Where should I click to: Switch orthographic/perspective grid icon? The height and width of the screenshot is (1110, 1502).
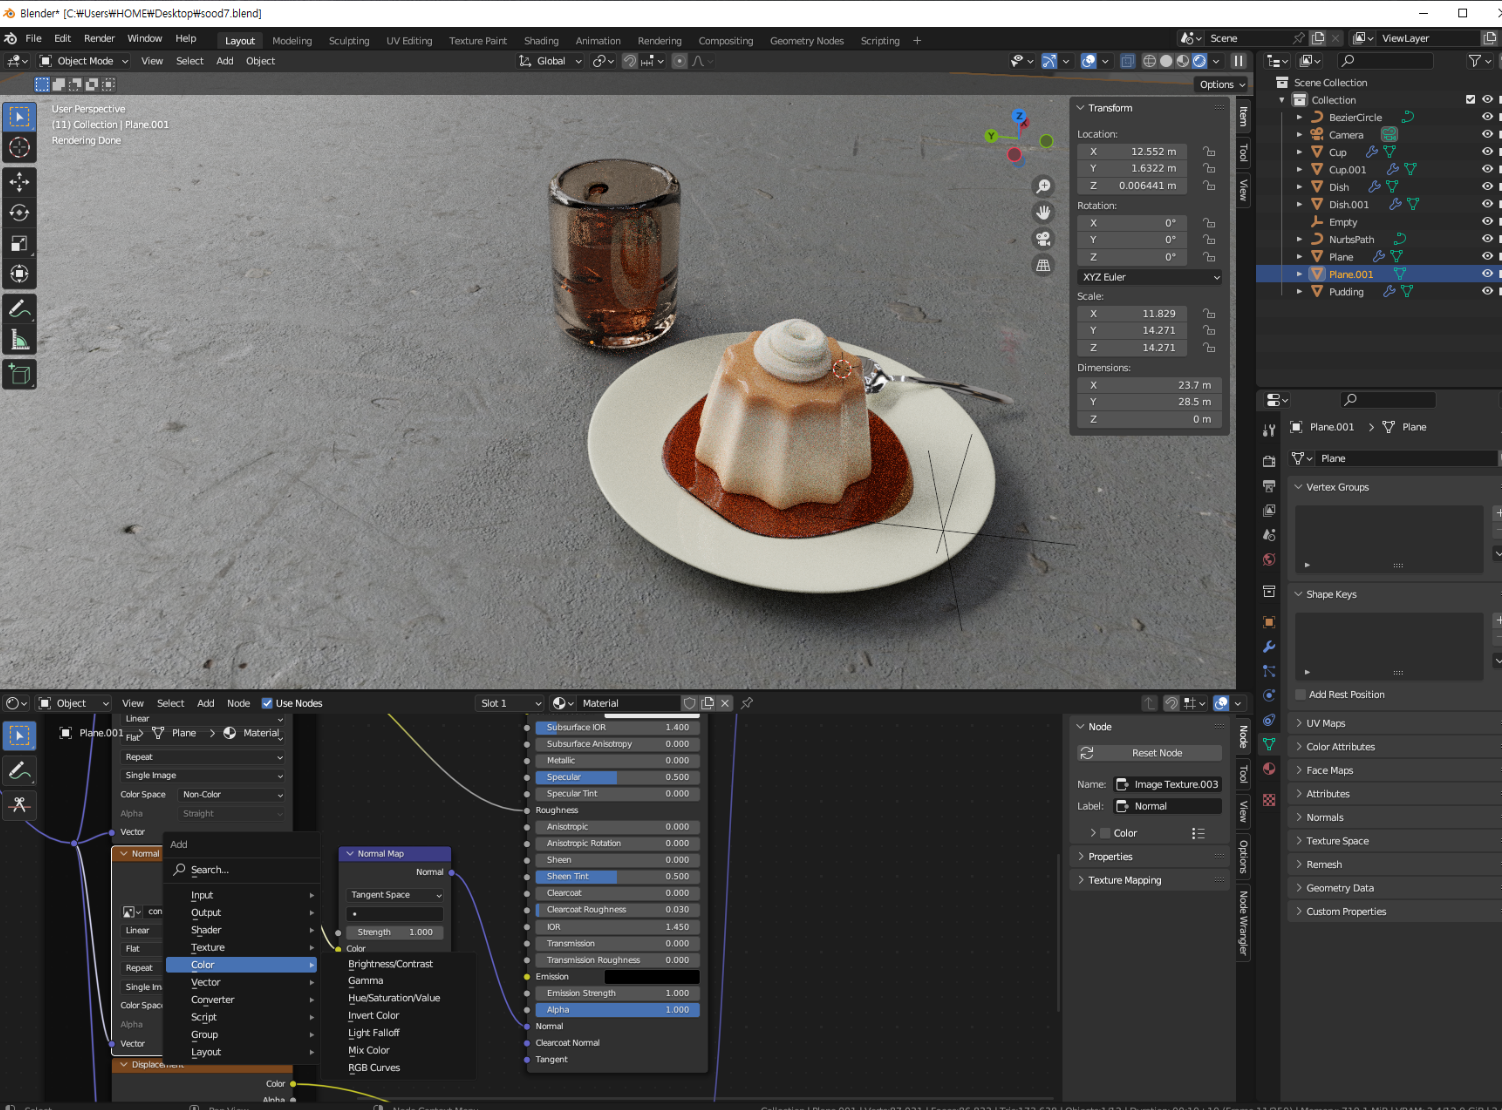(x=1043, y=265)
